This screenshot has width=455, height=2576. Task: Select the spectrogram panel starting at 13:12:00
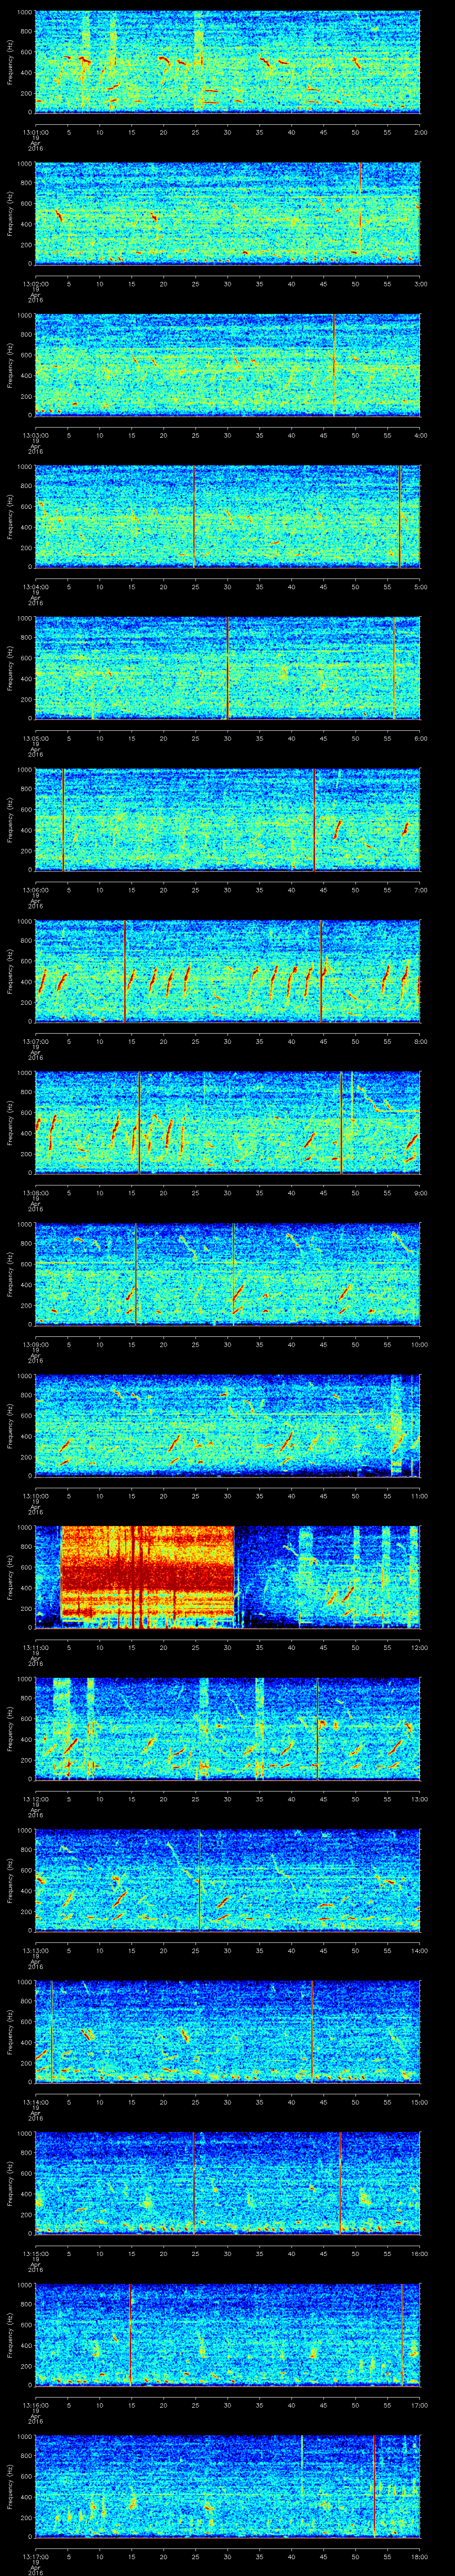pyautogui.click(x=228, y=1728)
